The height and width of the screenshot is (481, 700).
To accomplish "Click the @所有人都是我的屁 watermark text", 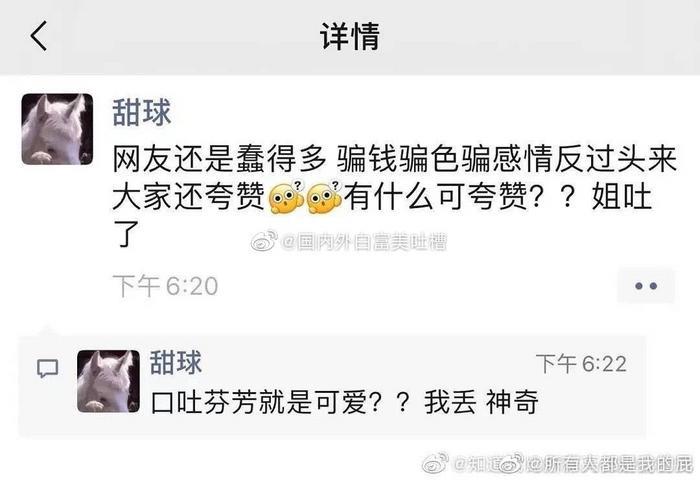I will tap(609, 464).
